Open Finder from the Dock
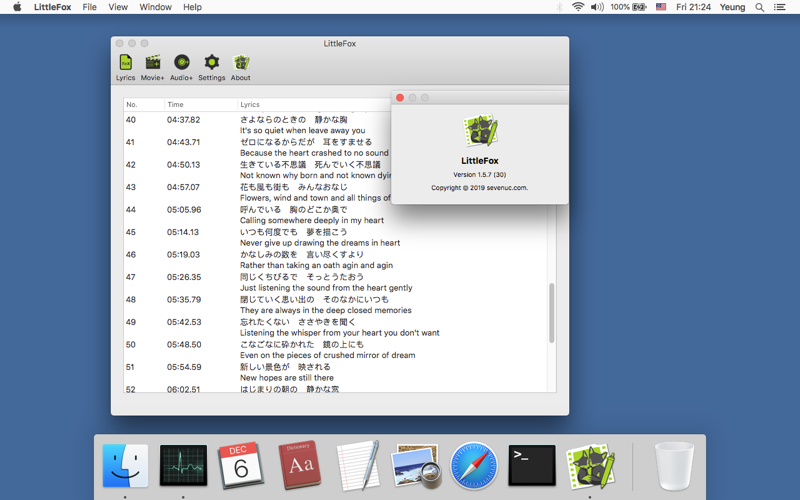This screenshot has height=500, width=800. pyautogui.click(x=125, y=466)
